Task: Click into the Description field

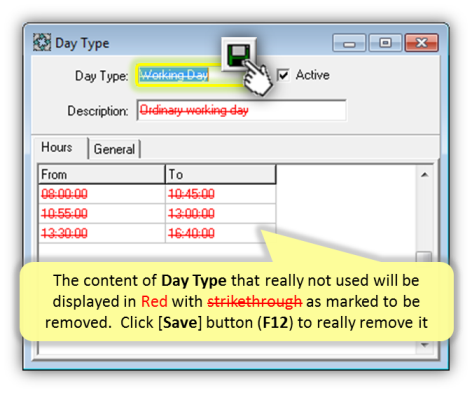Action: tap(242, 110)
